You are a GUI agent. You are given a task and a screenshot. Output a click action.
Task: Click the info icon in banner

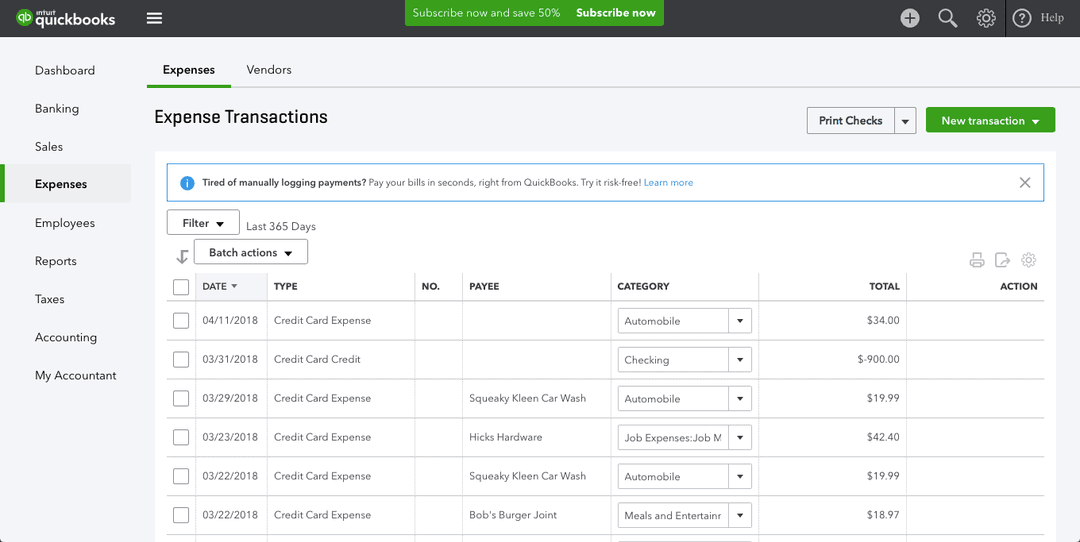(x=187, y=183)
